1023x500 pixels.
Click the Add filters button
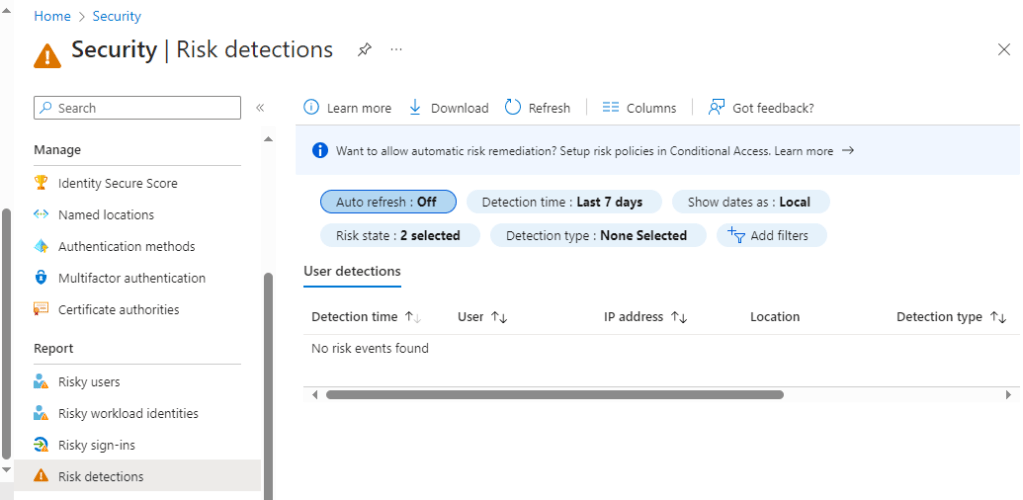(x=768, y=236)
